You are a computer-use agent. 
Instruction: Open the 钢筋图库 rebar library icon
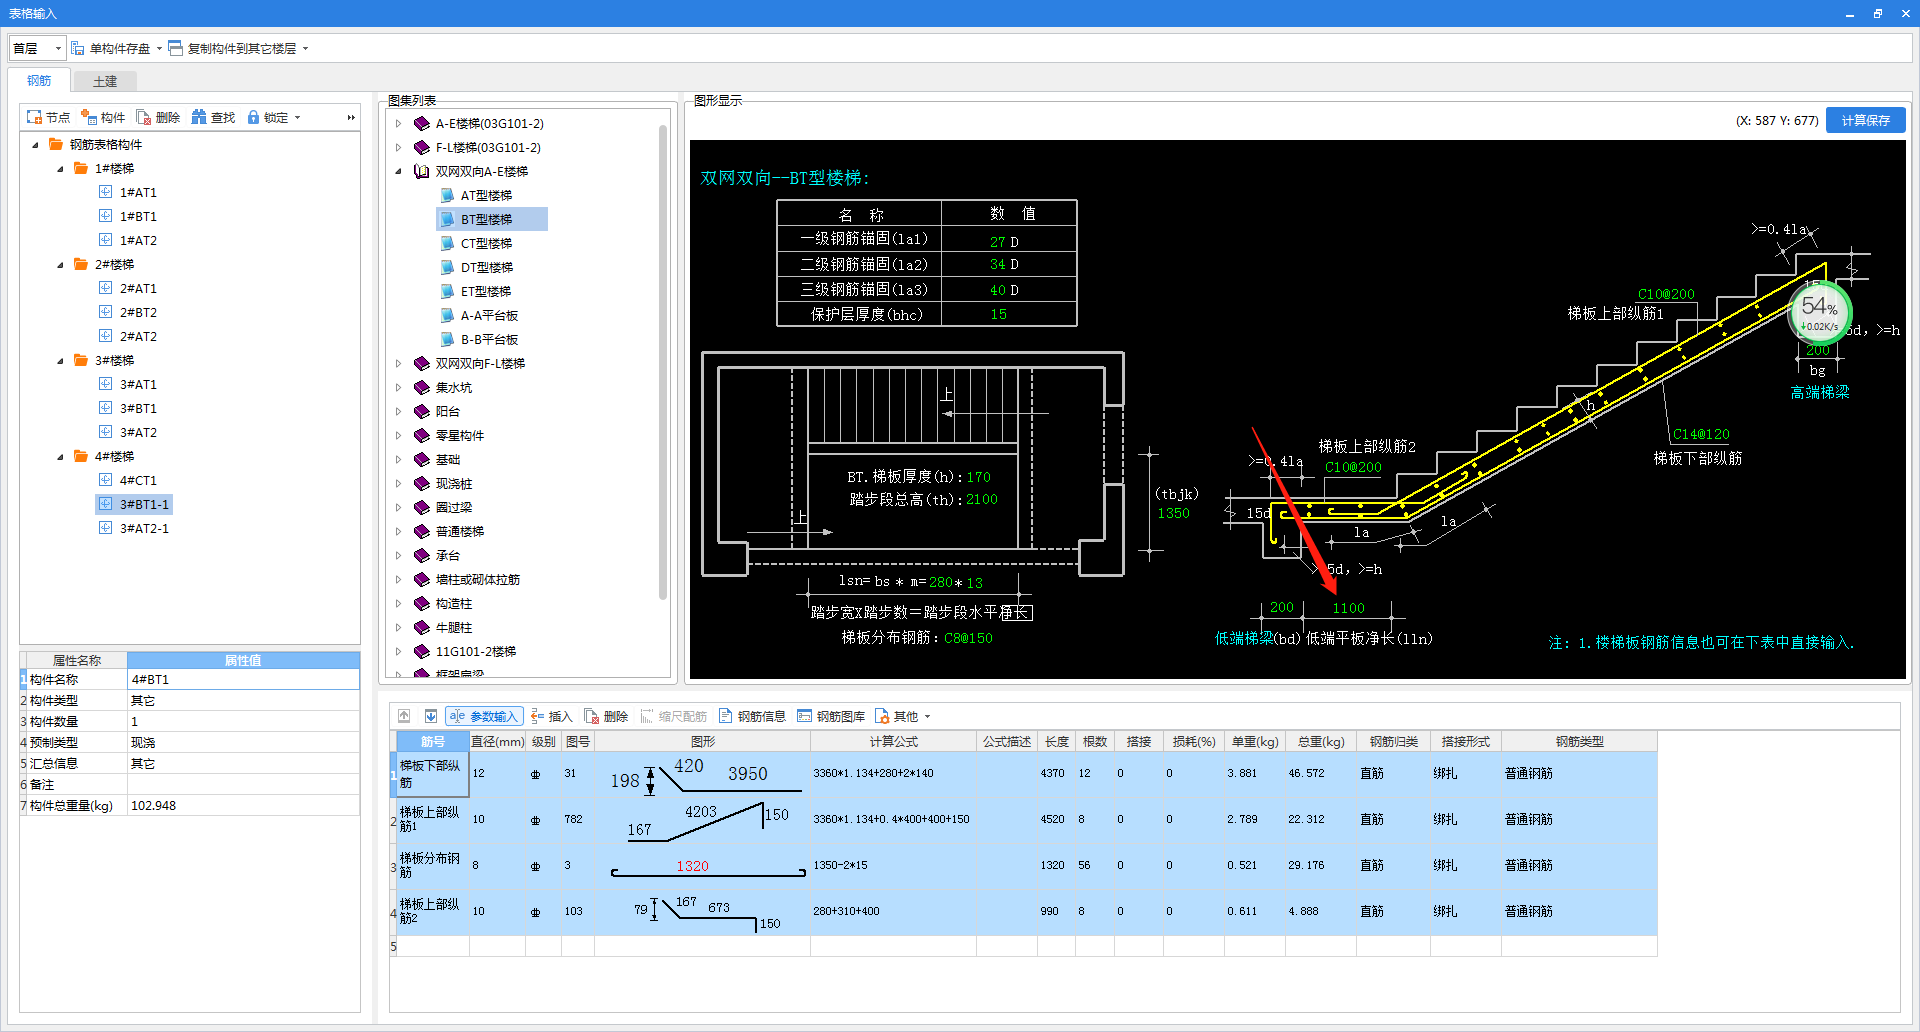805,716
